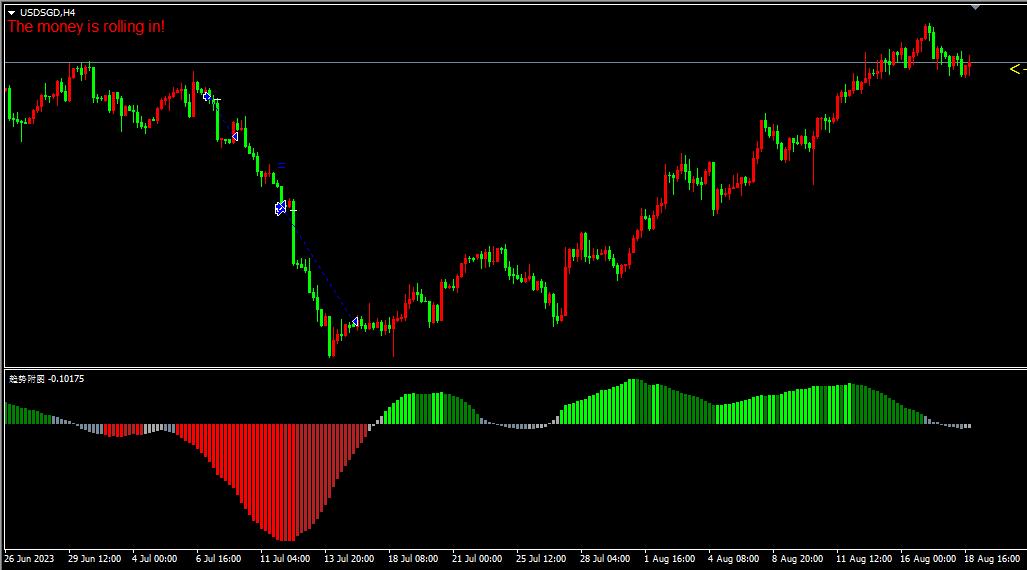Click the 29 Jun 12:00 time label
This screenshot has width=1027, height=570.
tap(94, 559)
